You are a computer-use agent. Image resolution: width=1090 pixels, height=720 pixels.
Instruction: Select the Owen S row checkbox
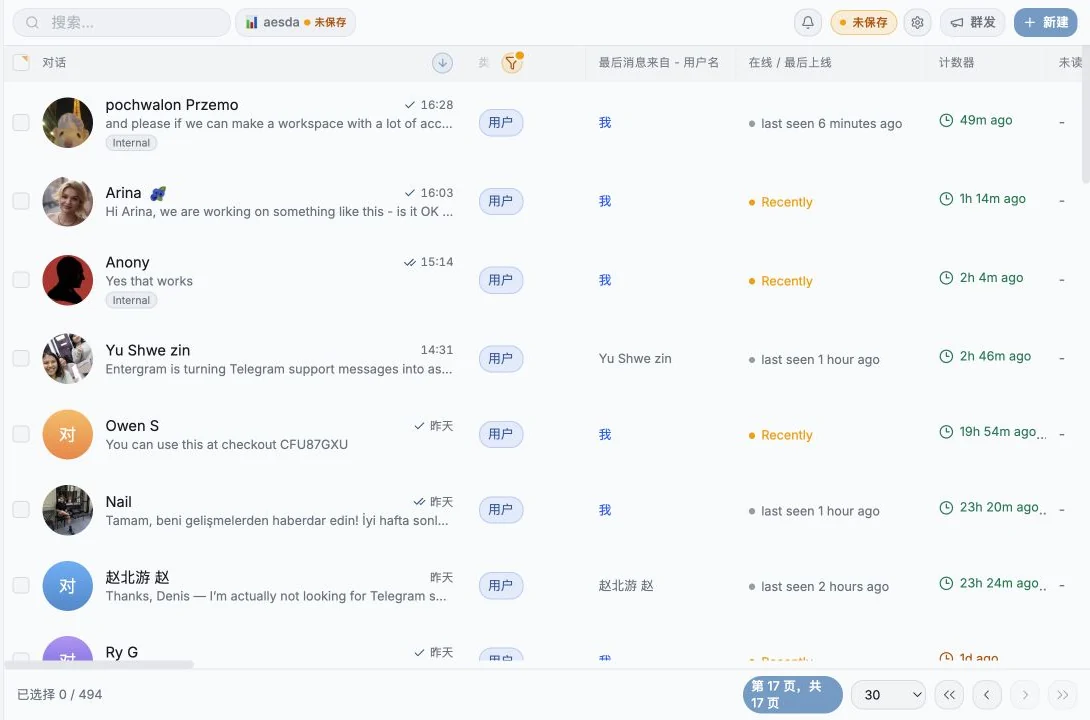(x=21, y=434)
